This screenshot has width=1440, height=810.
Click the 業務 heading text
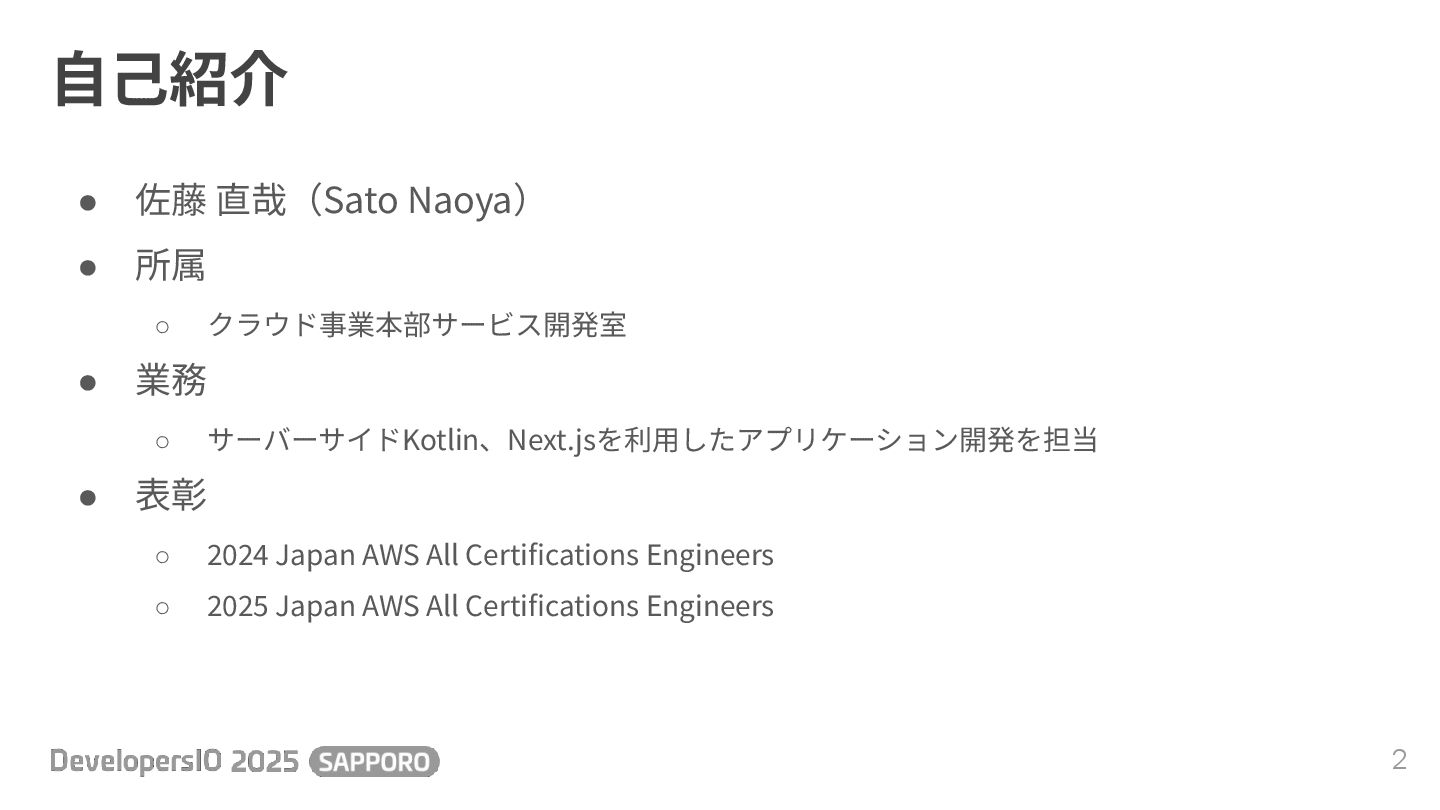(170, 381)
